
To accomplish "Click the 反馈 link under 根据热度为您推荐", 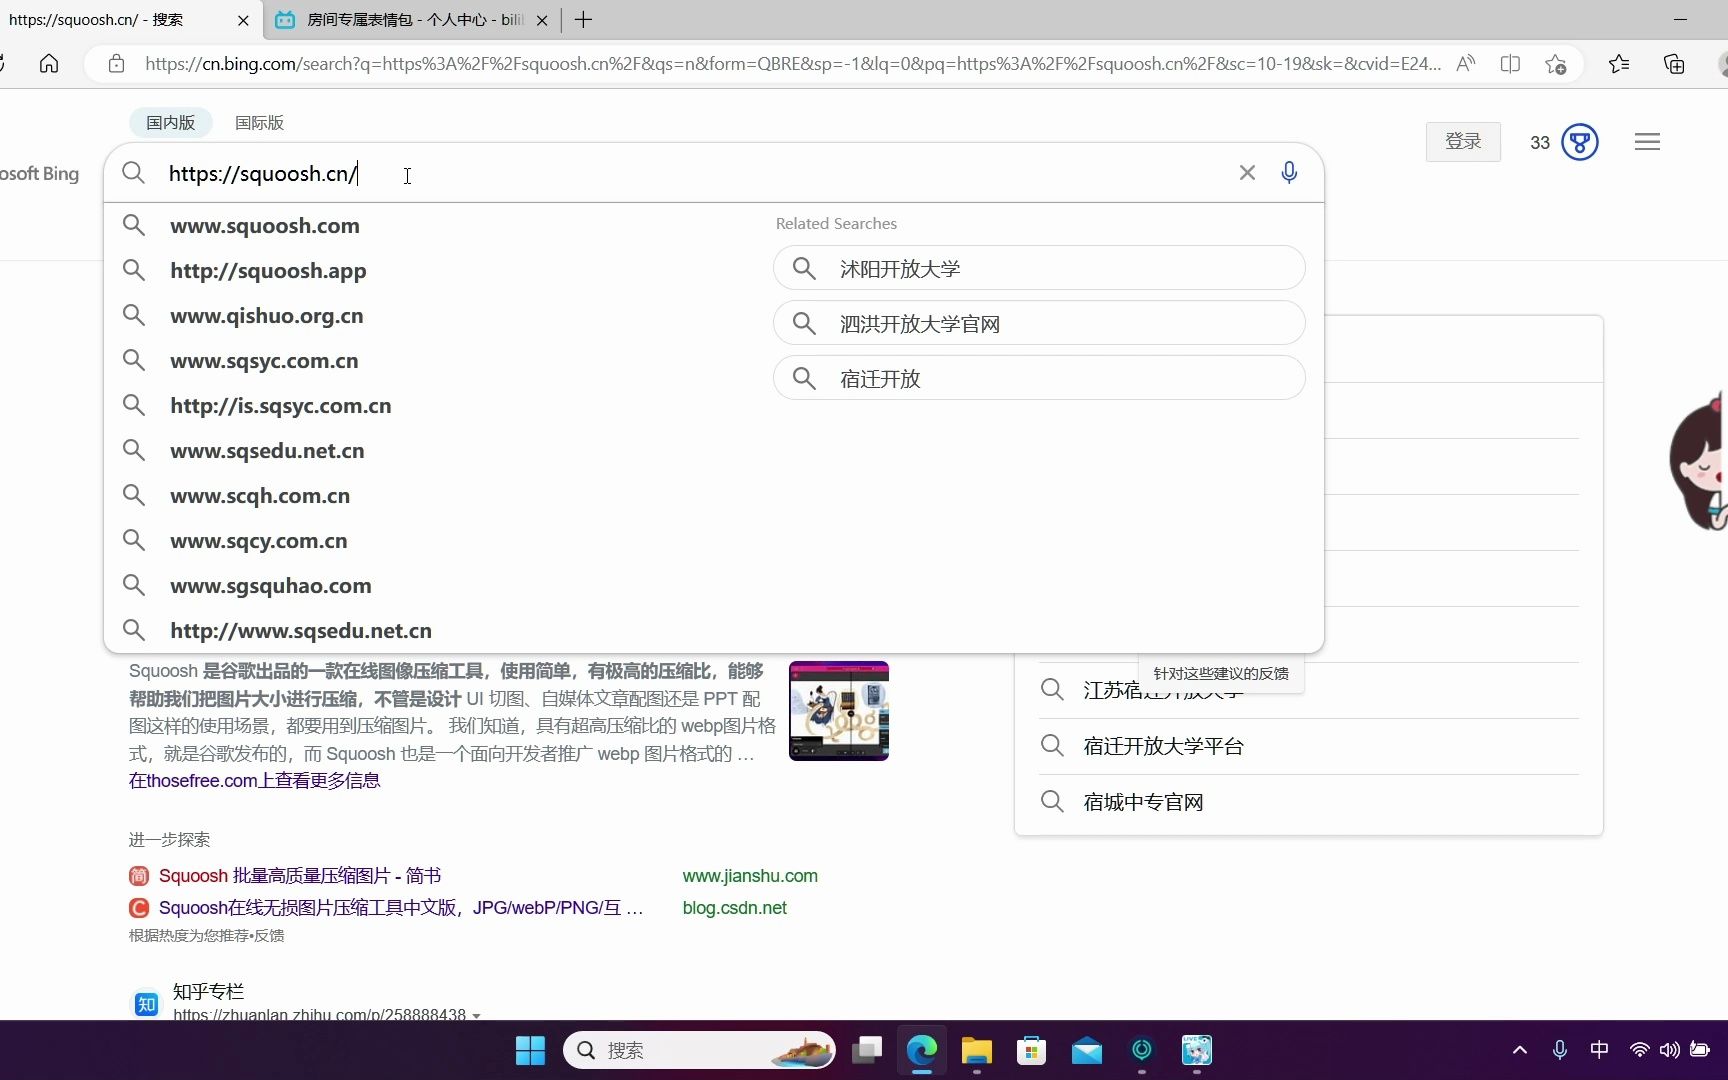I will click(269, 936).
